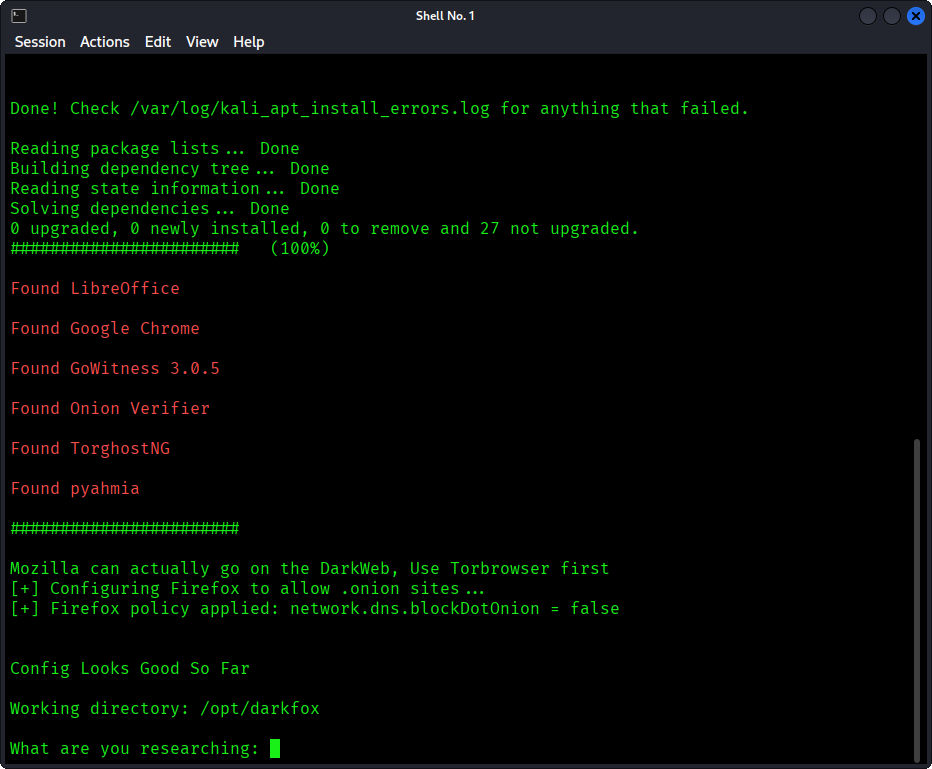Image resolution: width=932 pixels, height=769 pixels.
Task: Click the 'Found Onion Verifier' line
Action: (x=110, y=409)
